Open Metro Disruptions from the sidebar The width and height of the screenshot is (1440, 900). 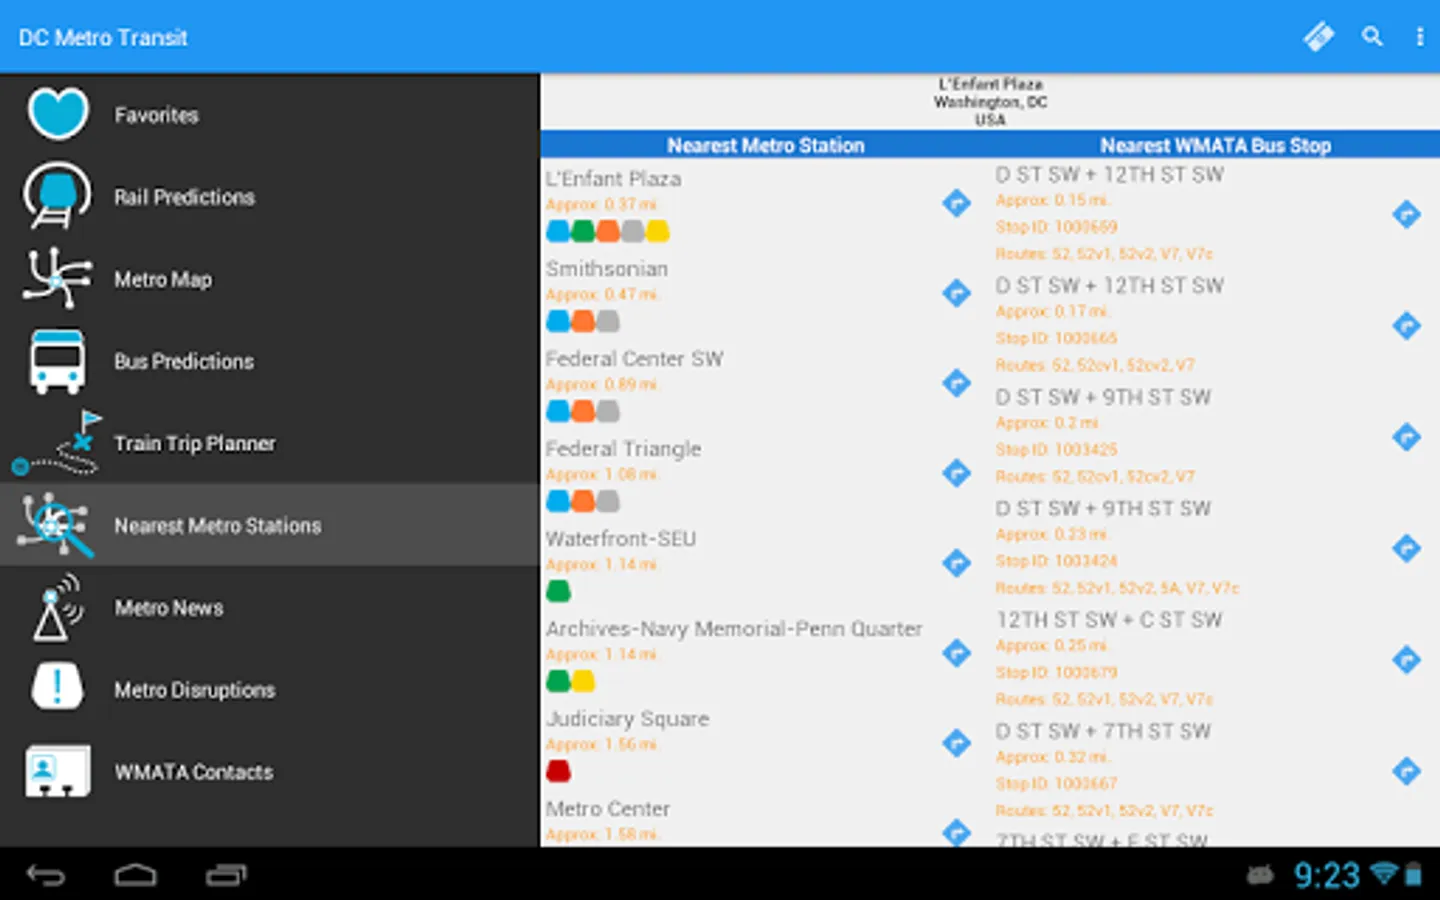point(270,689)
